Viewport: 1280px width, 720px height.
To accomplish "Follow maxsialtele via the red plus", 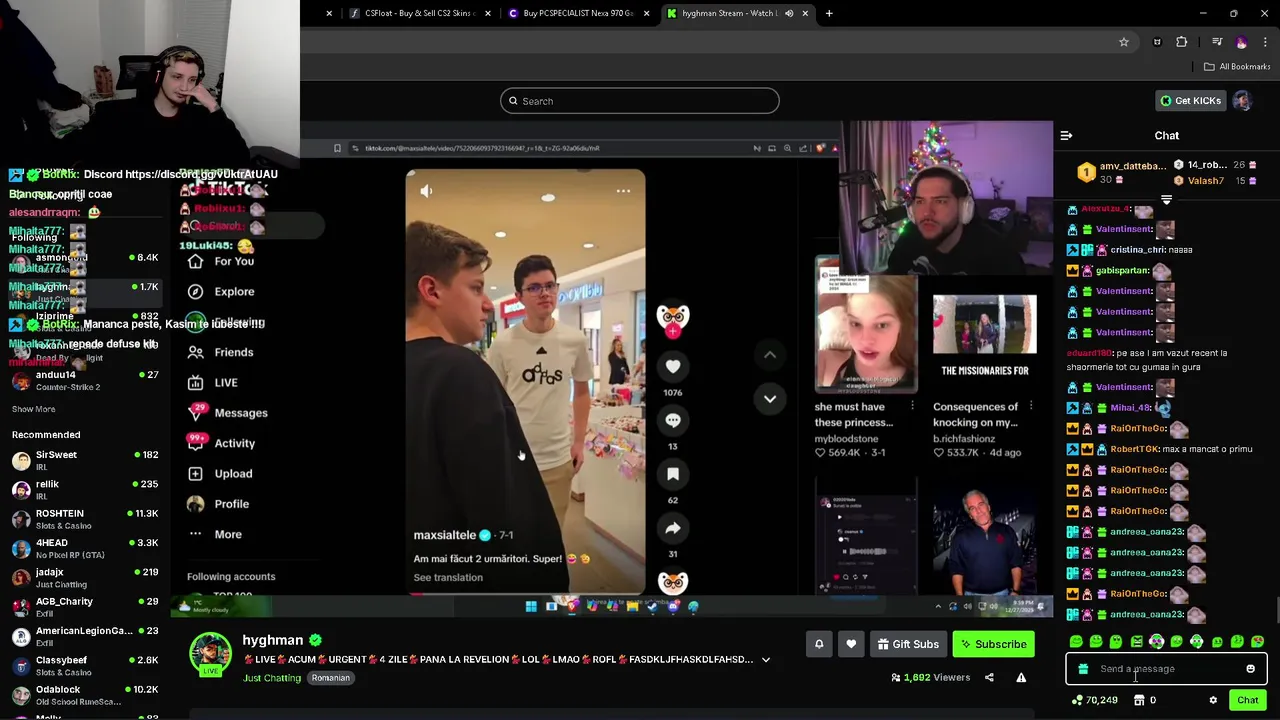I will coord(673,331).
